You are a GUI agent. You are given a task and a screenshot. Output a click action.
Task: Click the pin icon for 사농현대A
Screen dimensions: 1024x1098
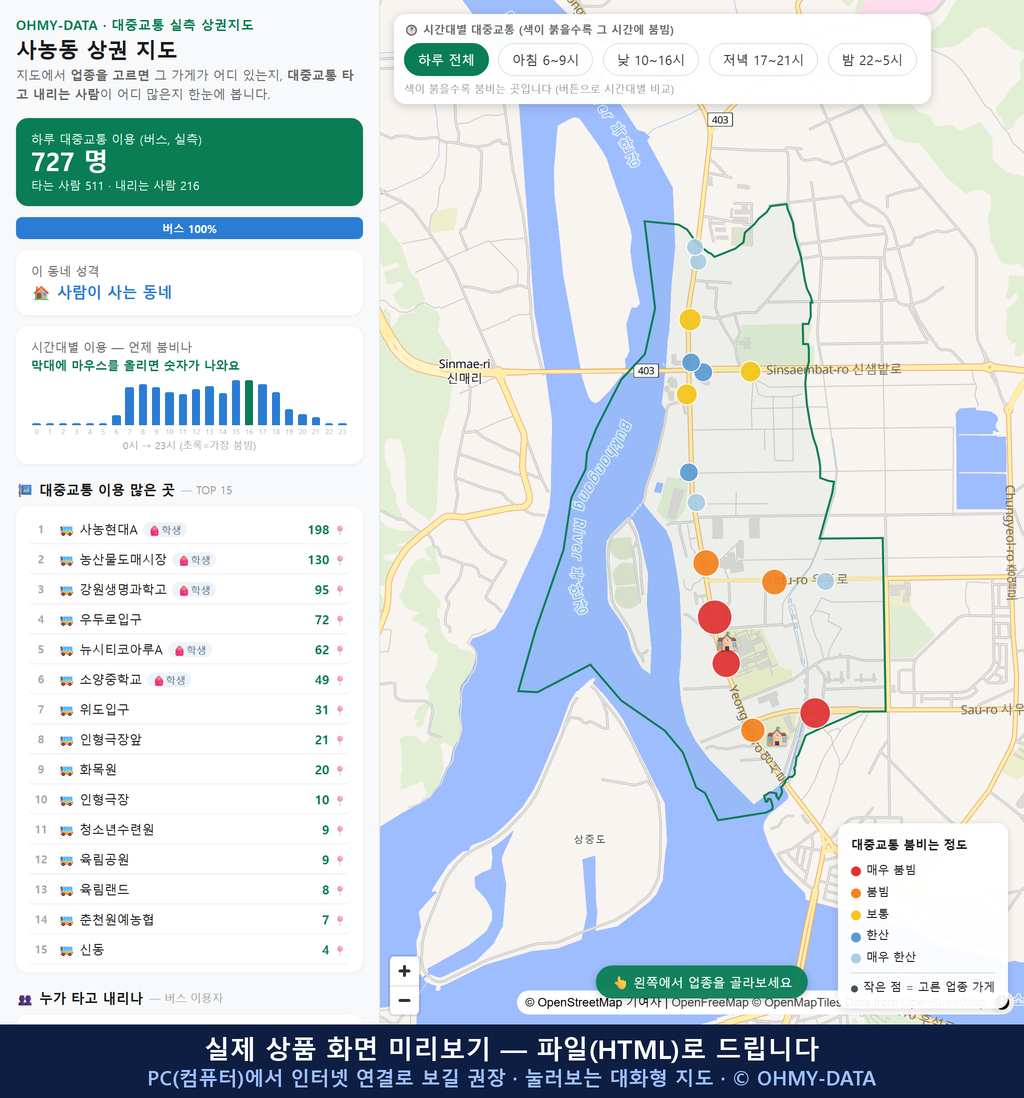click(x=340, y=530)
